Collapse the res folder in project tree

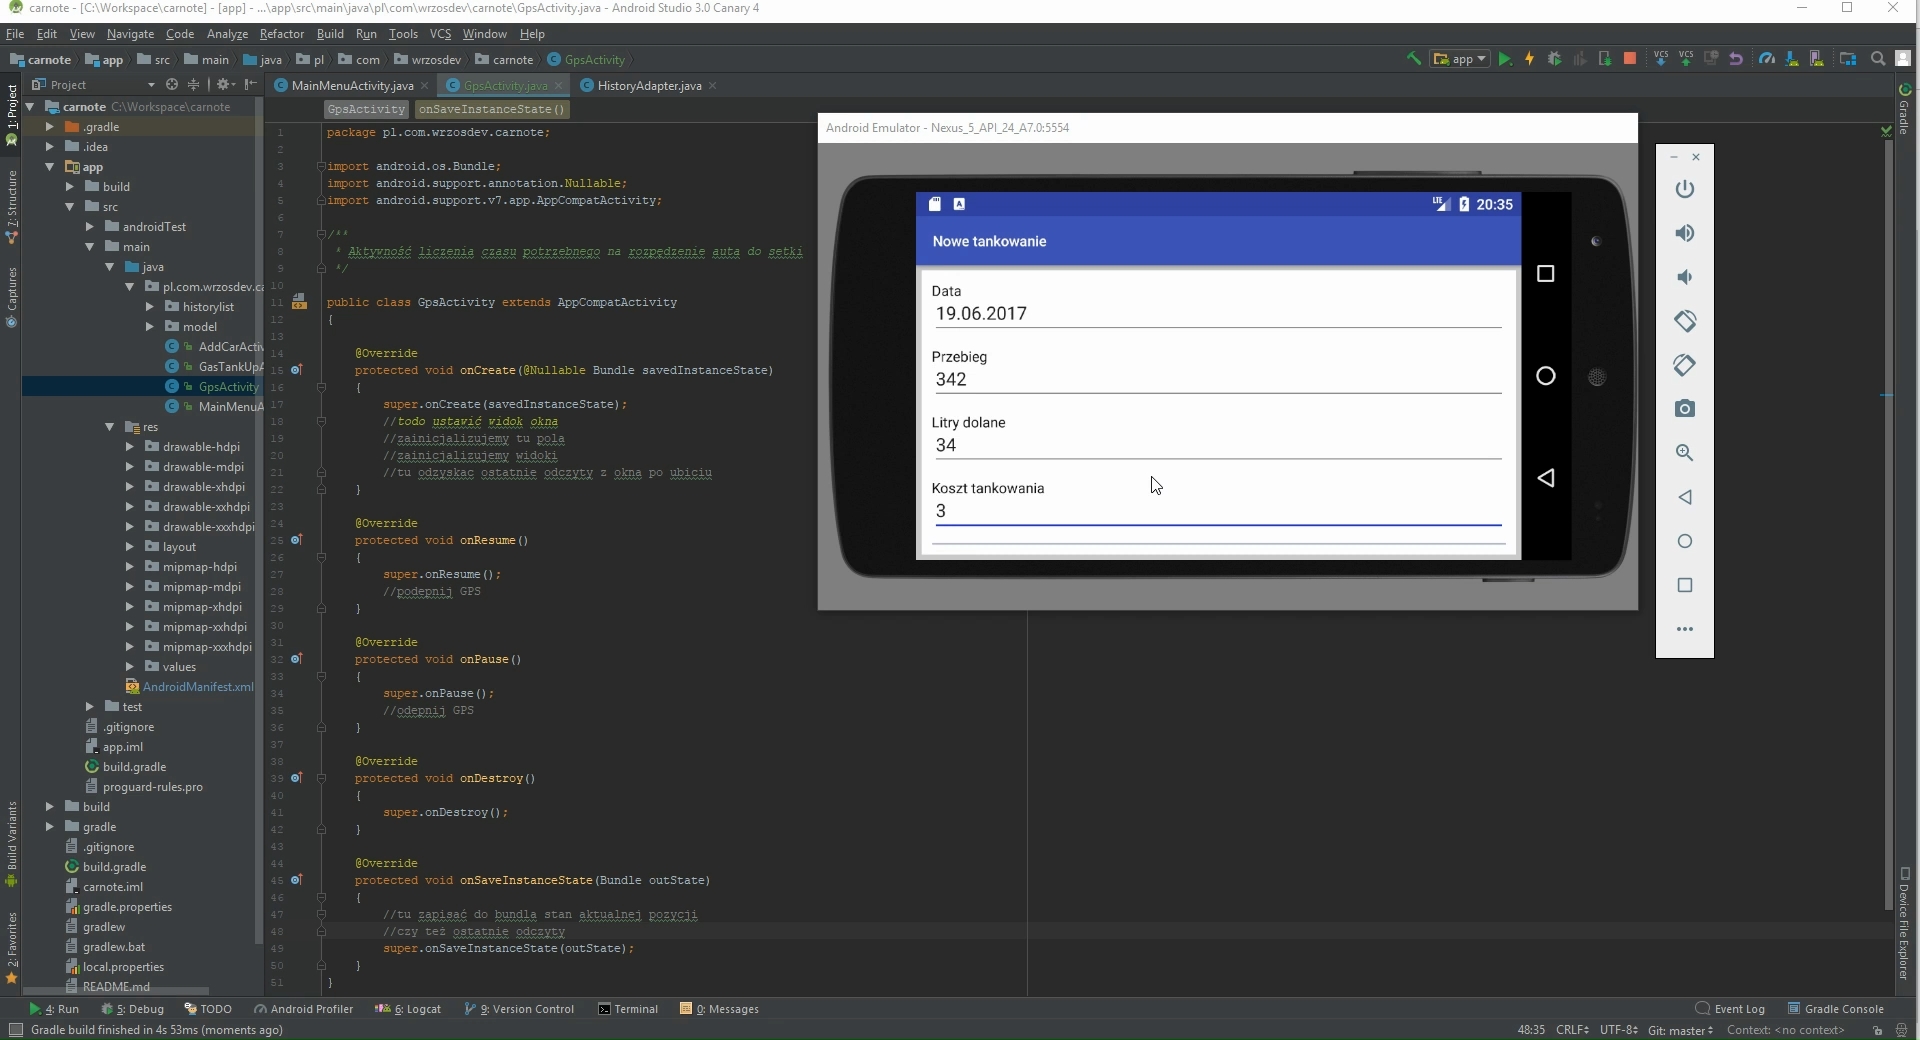pos(110,427)
